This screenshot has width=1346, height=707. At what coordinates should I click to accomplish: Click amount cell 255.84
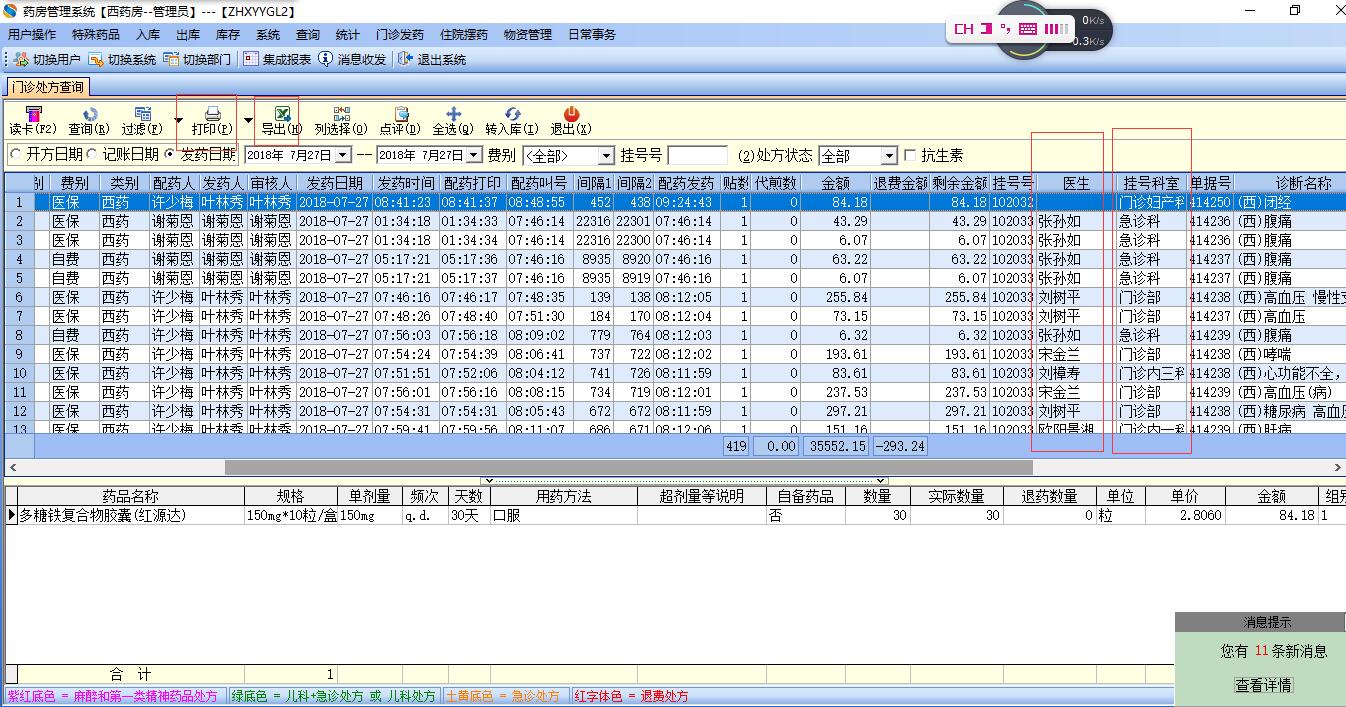click(x=836, y=297)
